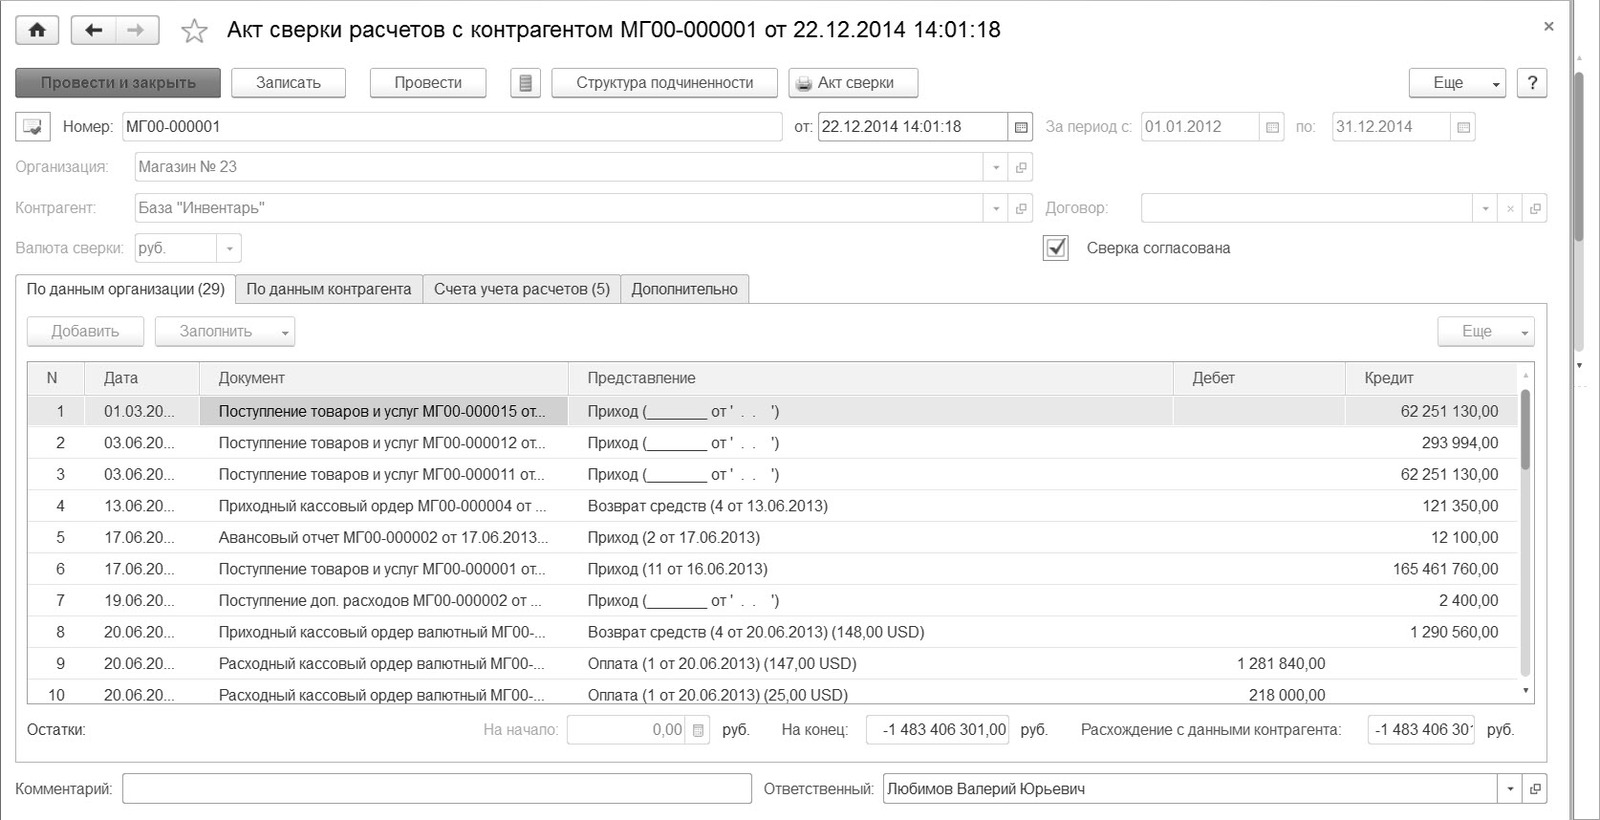The width and height of the screenshot is (1600, 820).
Task: Click the credit value 12 100,00
Action: [x=1464, y=538]
